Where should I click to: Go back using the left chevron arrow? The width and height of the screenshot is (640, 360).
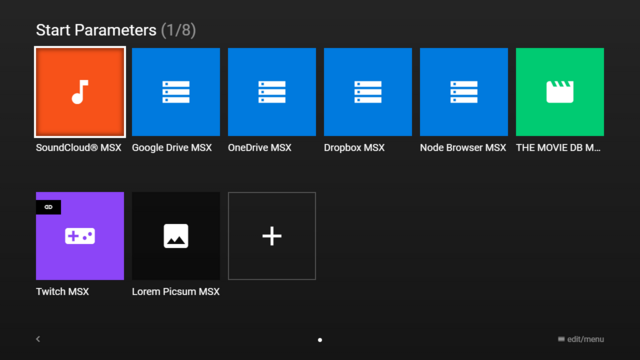point(38,339)
